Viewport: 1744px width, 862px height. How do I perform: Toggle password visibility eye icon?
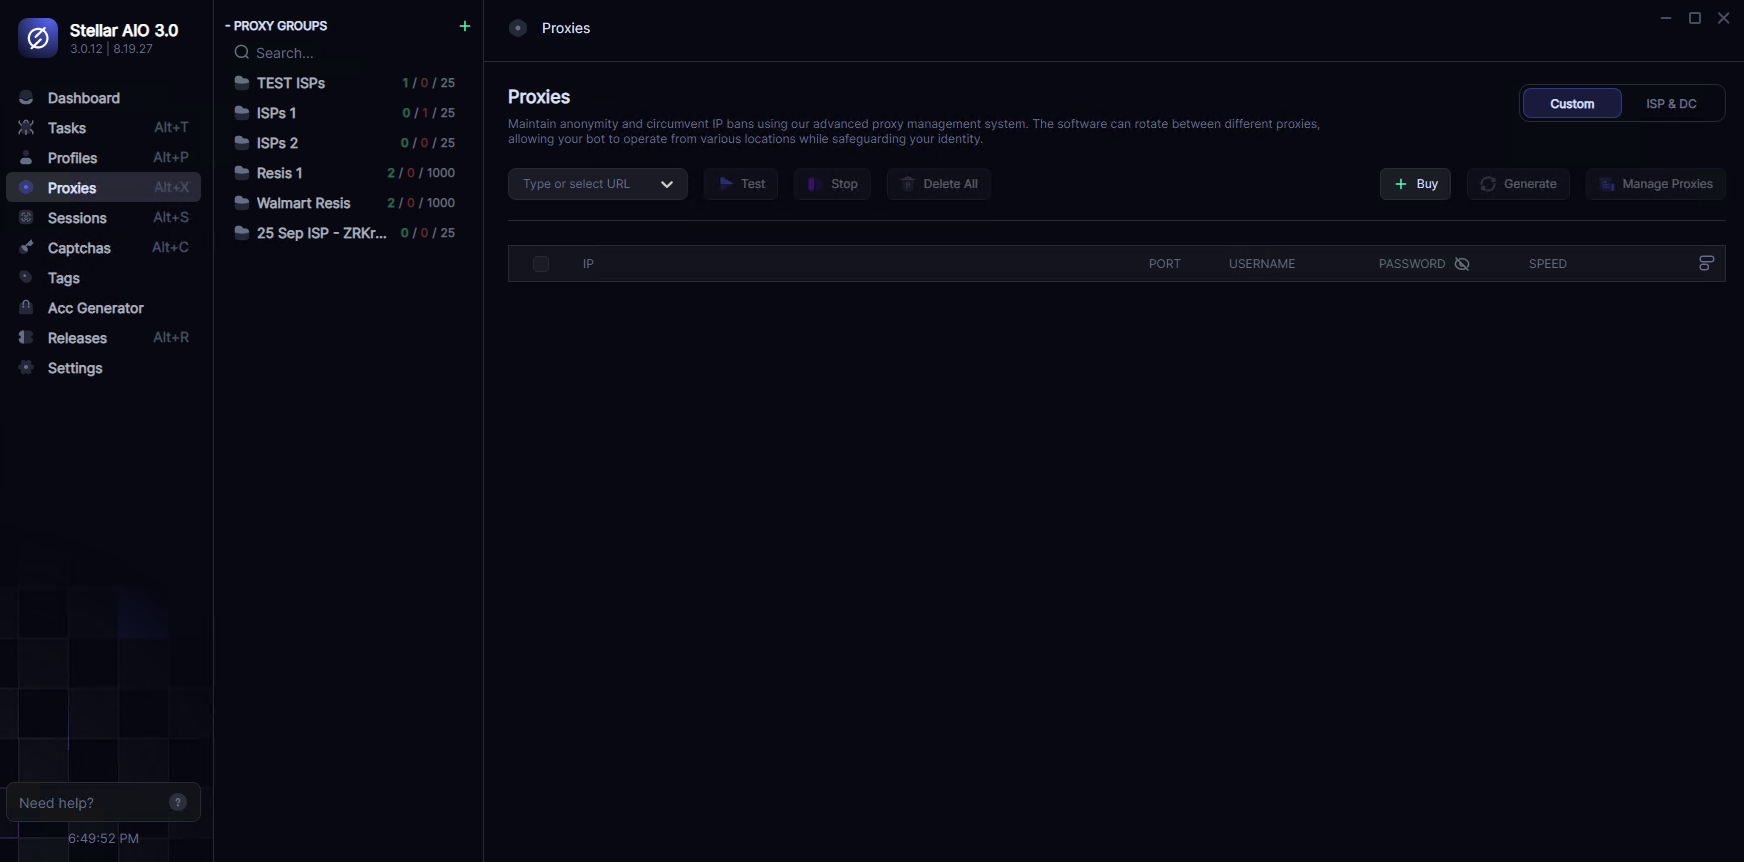click(1462, 264)
